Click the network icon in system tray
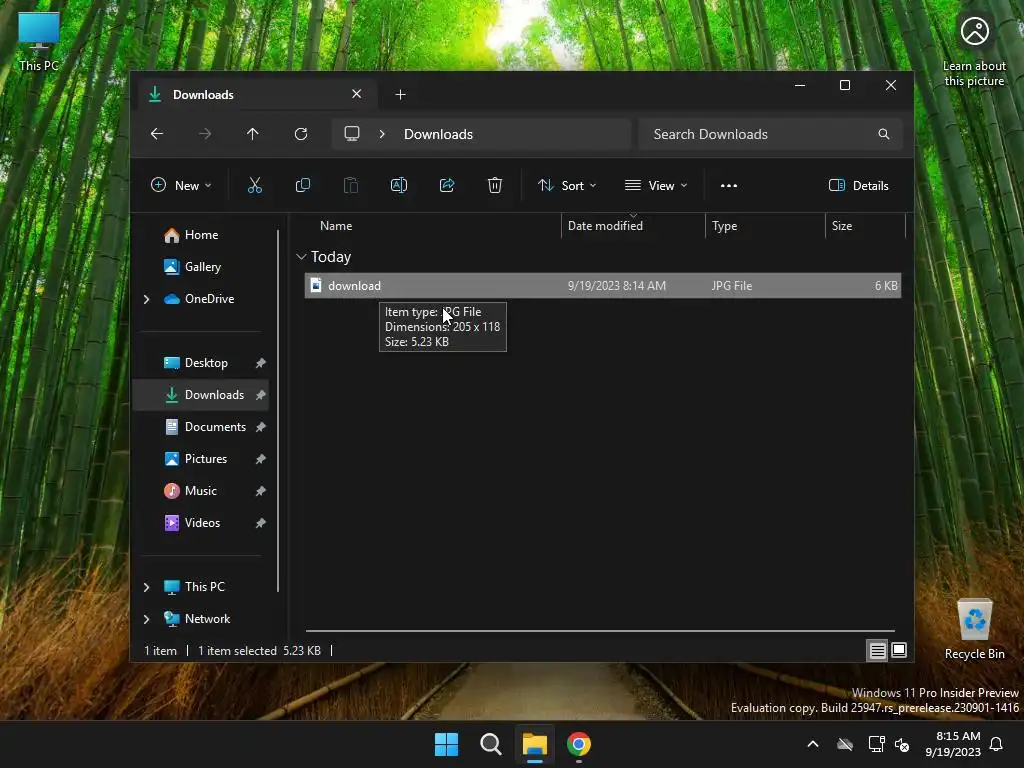The width and height of the screenshot is (1024, 768). click(x=876, y=744)
